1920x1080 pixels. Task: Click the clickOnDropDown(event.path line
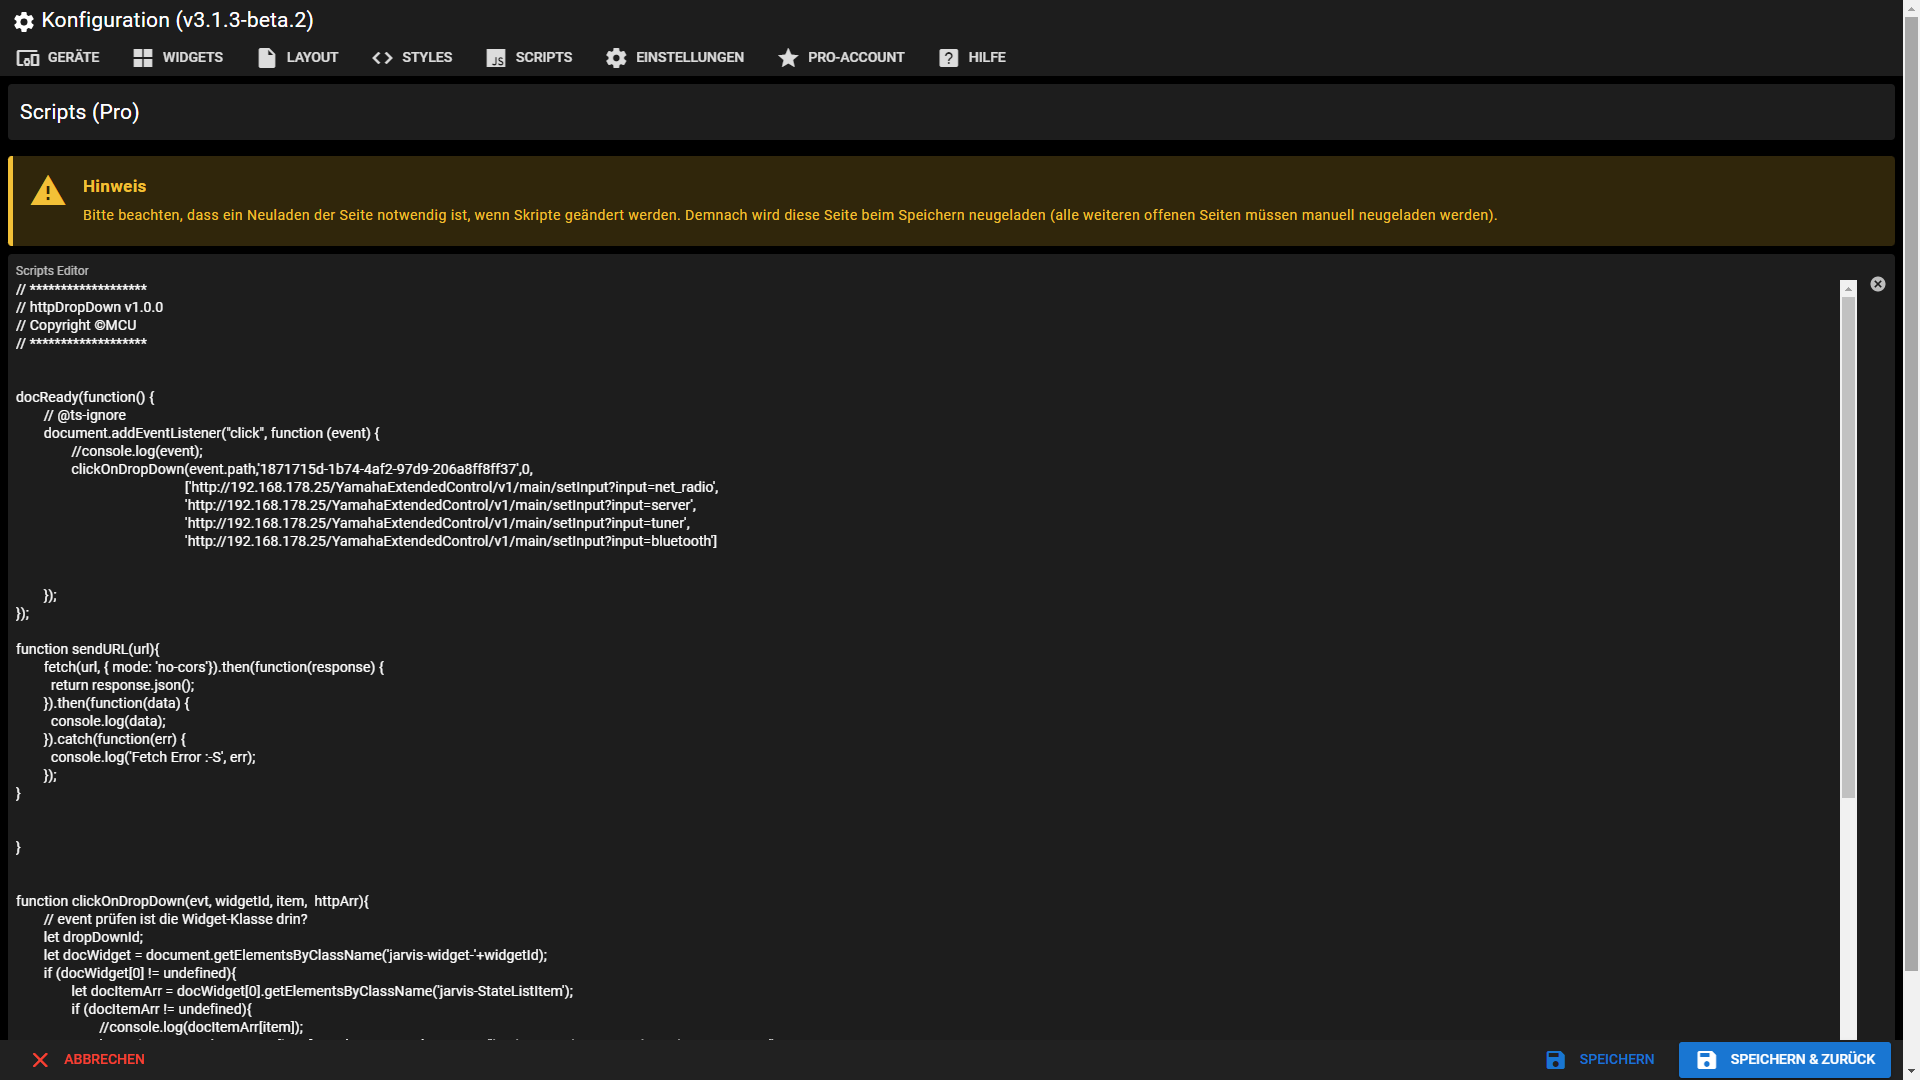[302, 469]
